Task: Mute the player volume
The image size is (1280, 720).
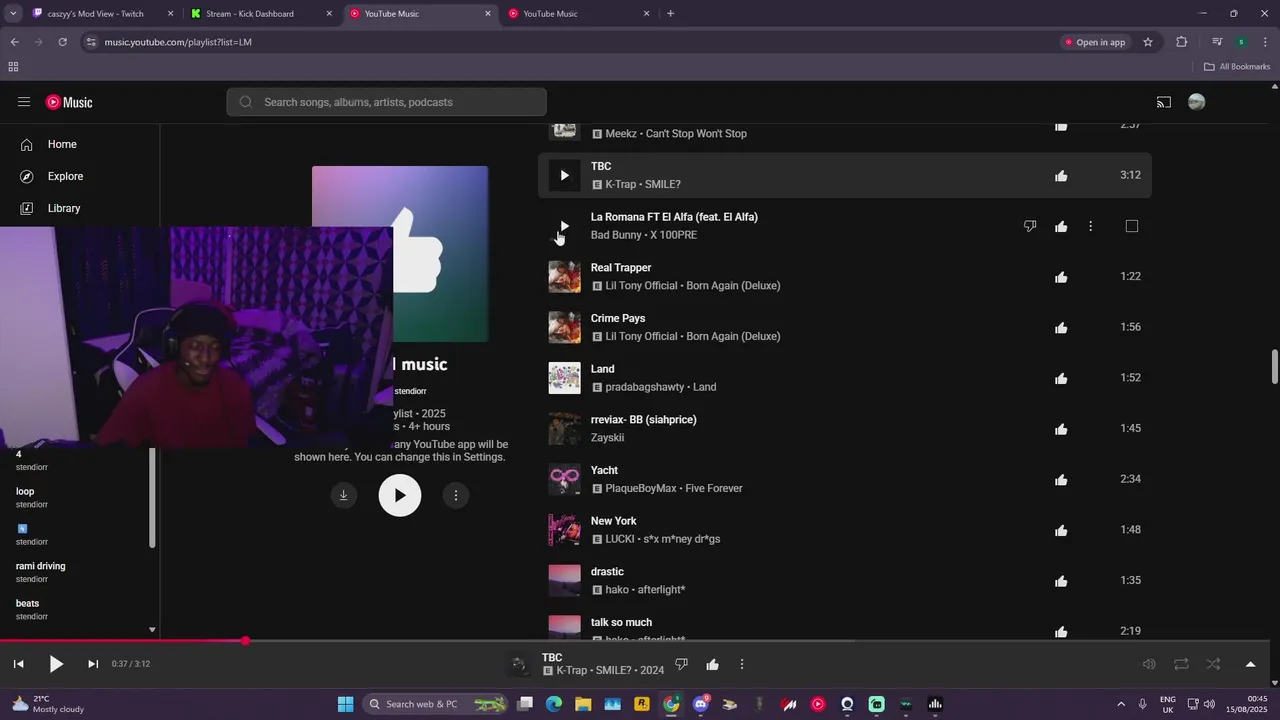Action: [1149, 664]
